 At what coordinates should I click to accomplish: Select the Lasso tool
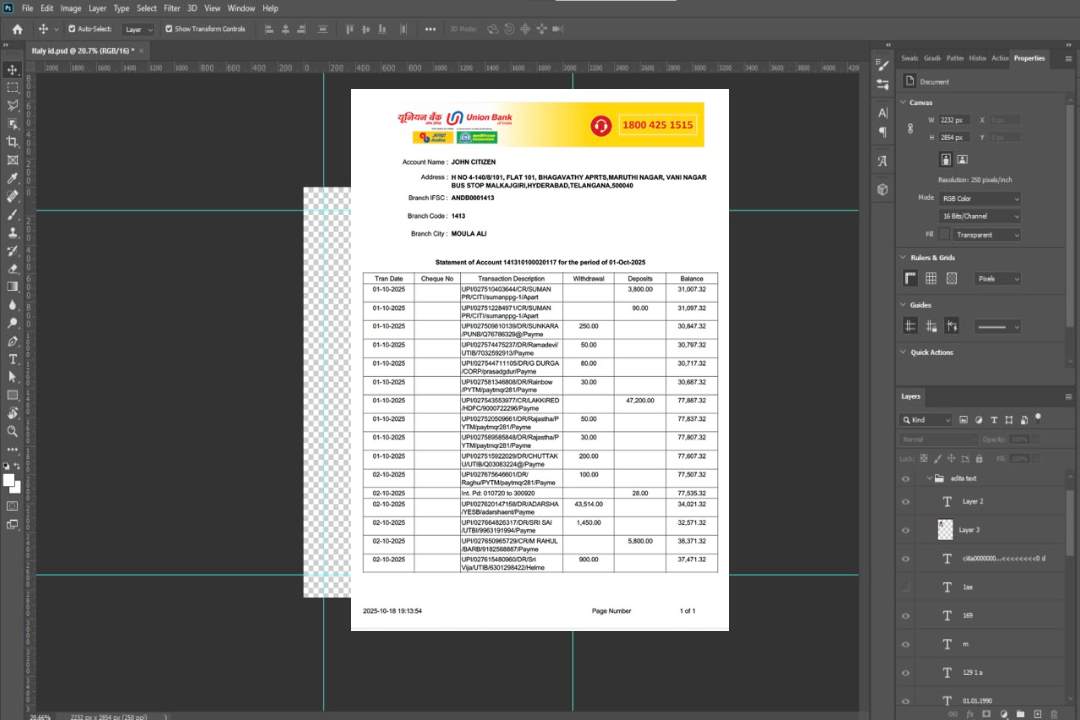coord(12,105)
